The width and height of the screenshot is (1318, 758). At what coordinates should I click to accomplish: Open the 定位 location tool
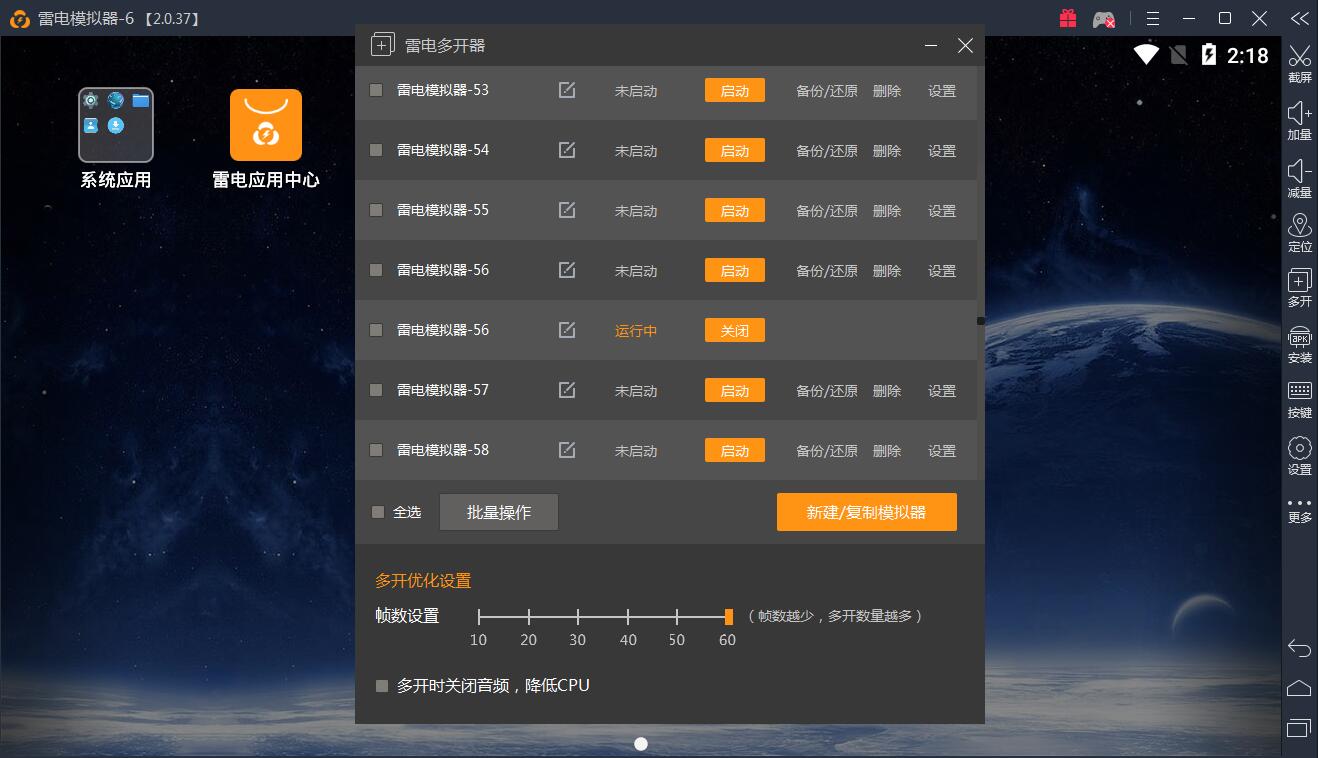tap(1299, 226)
